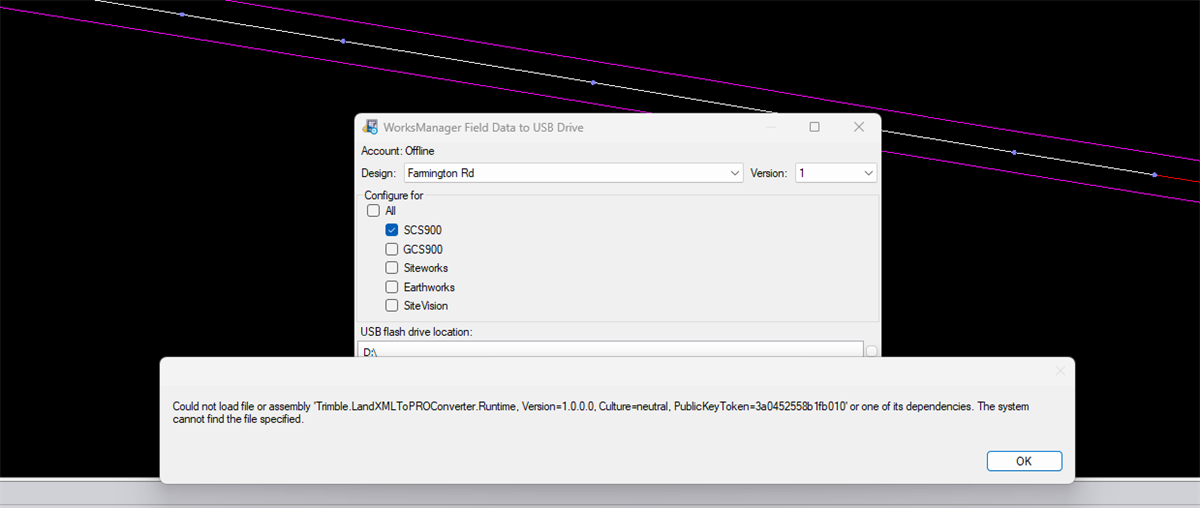
Task: Tick the Siteworks checkbox
Action: tap(393, 268)
